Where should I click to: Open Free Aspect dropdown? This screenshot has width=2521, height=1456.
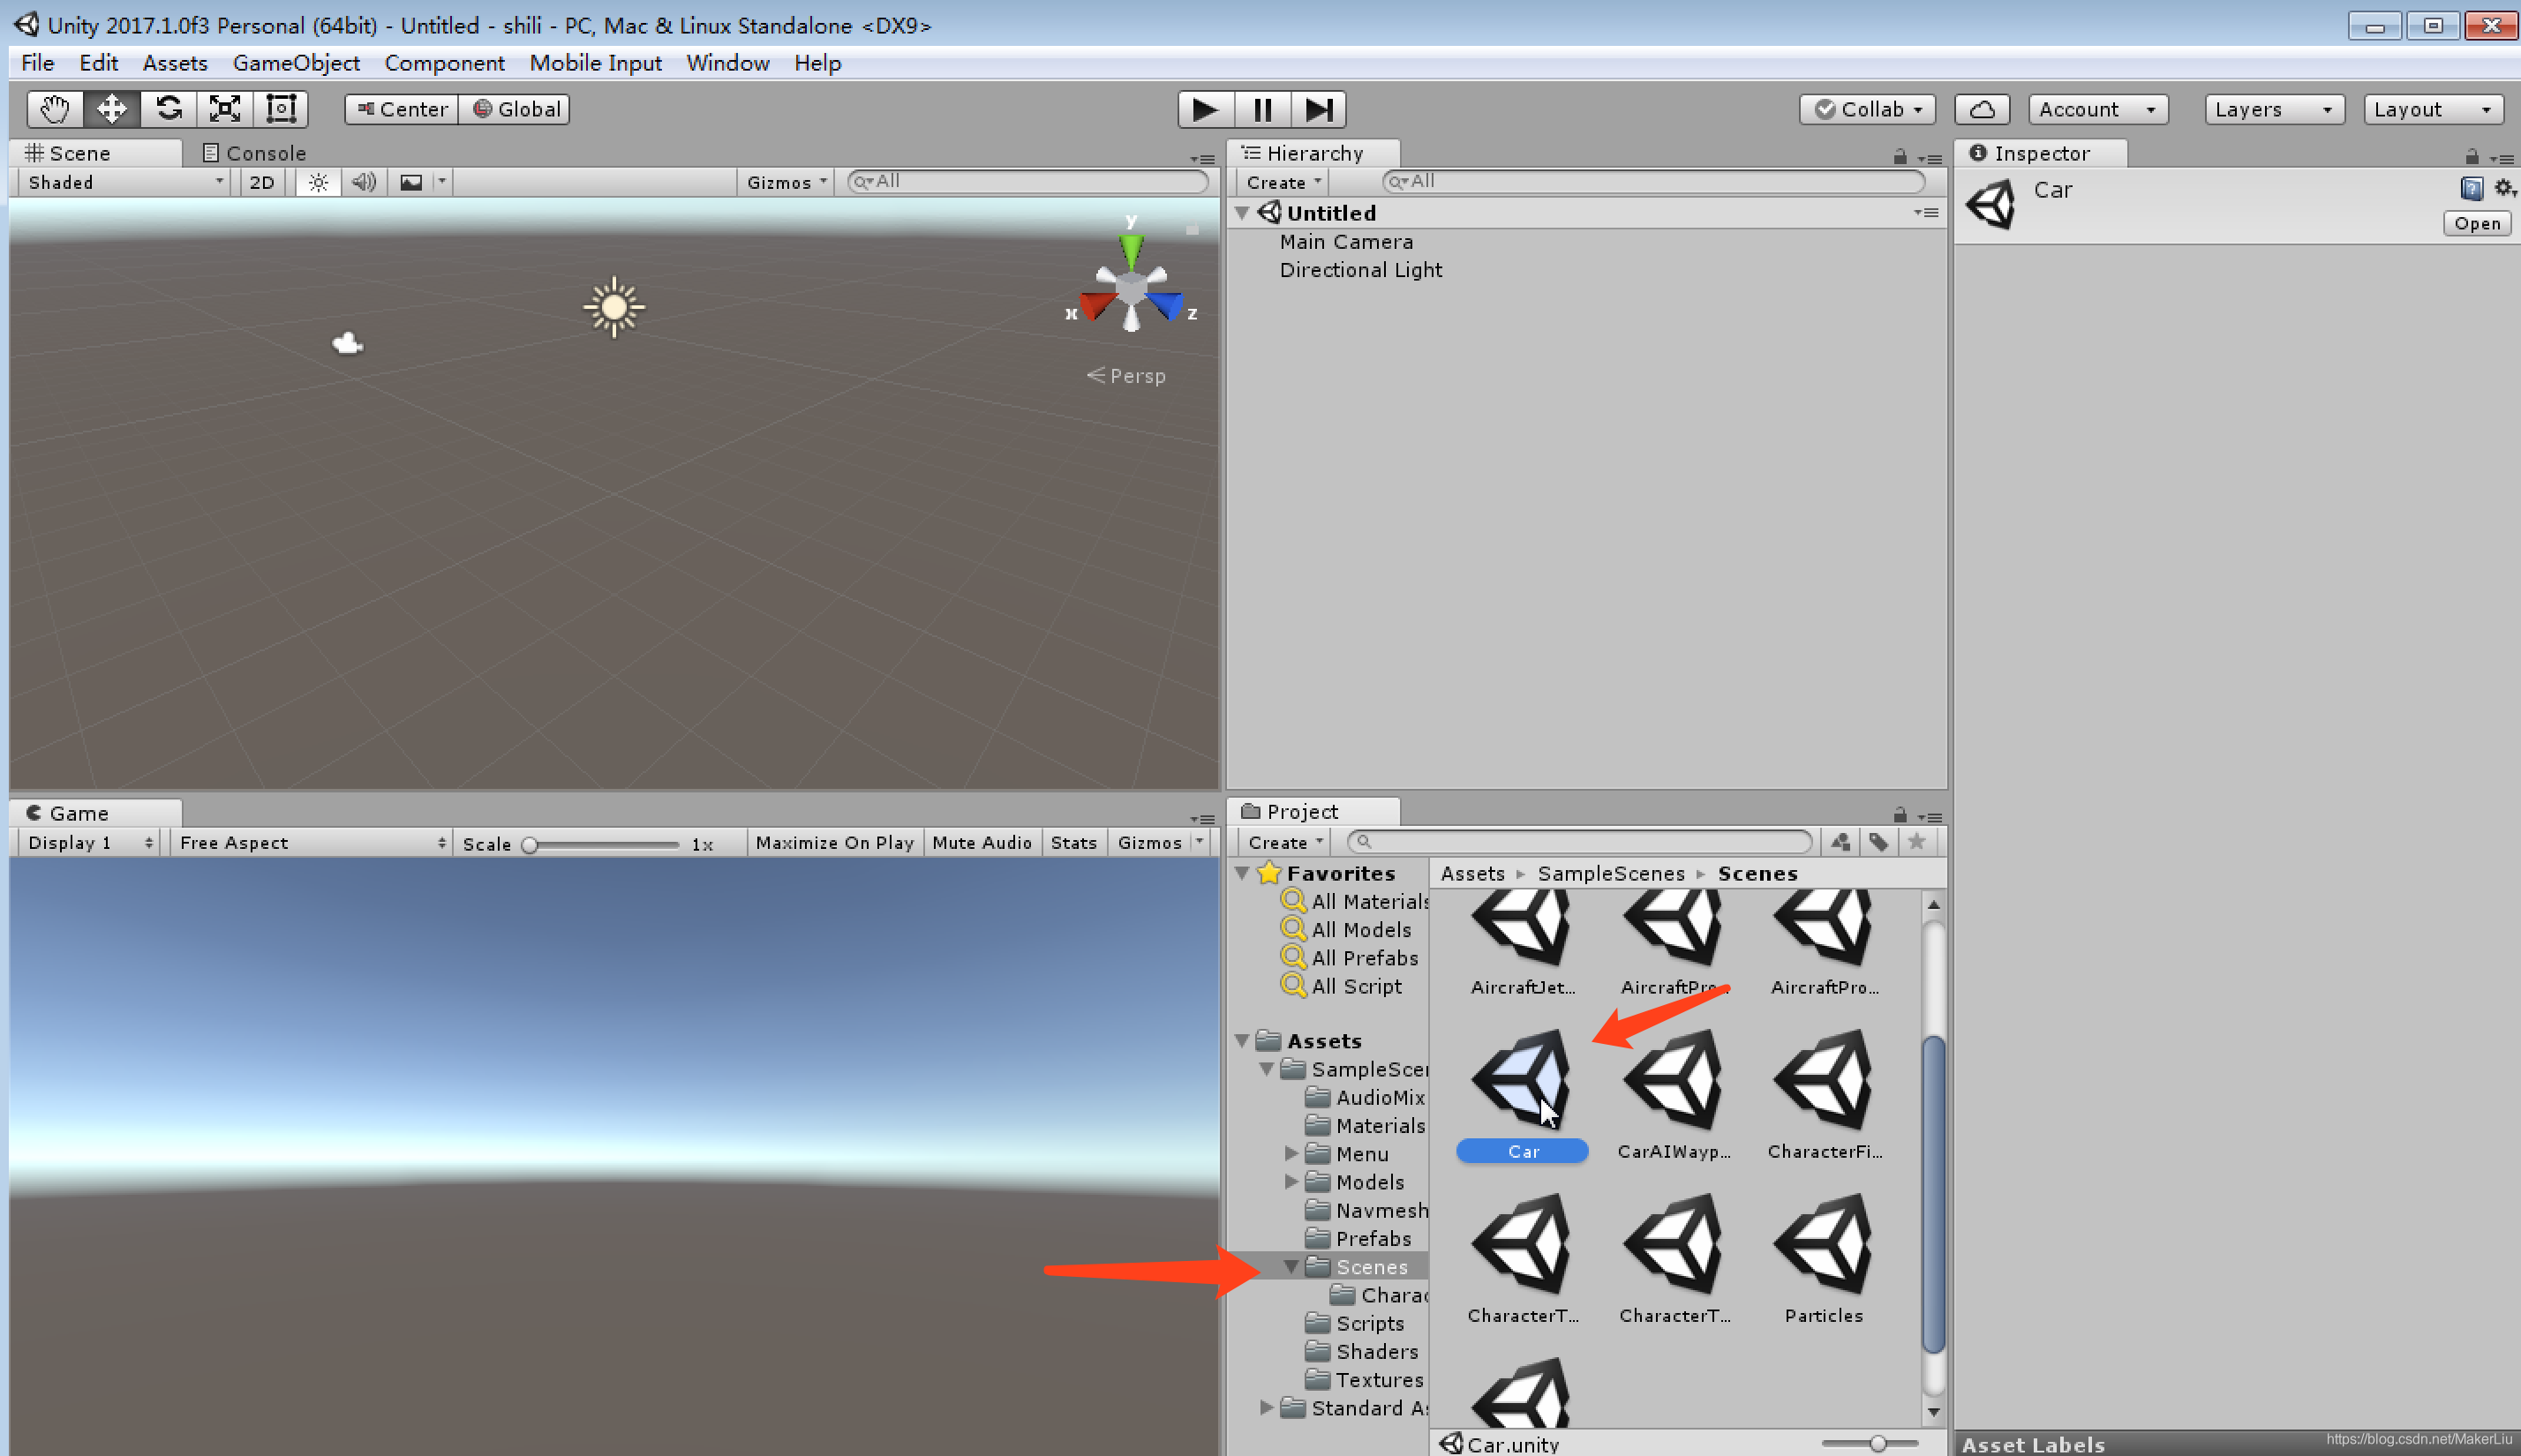[312, 843]
